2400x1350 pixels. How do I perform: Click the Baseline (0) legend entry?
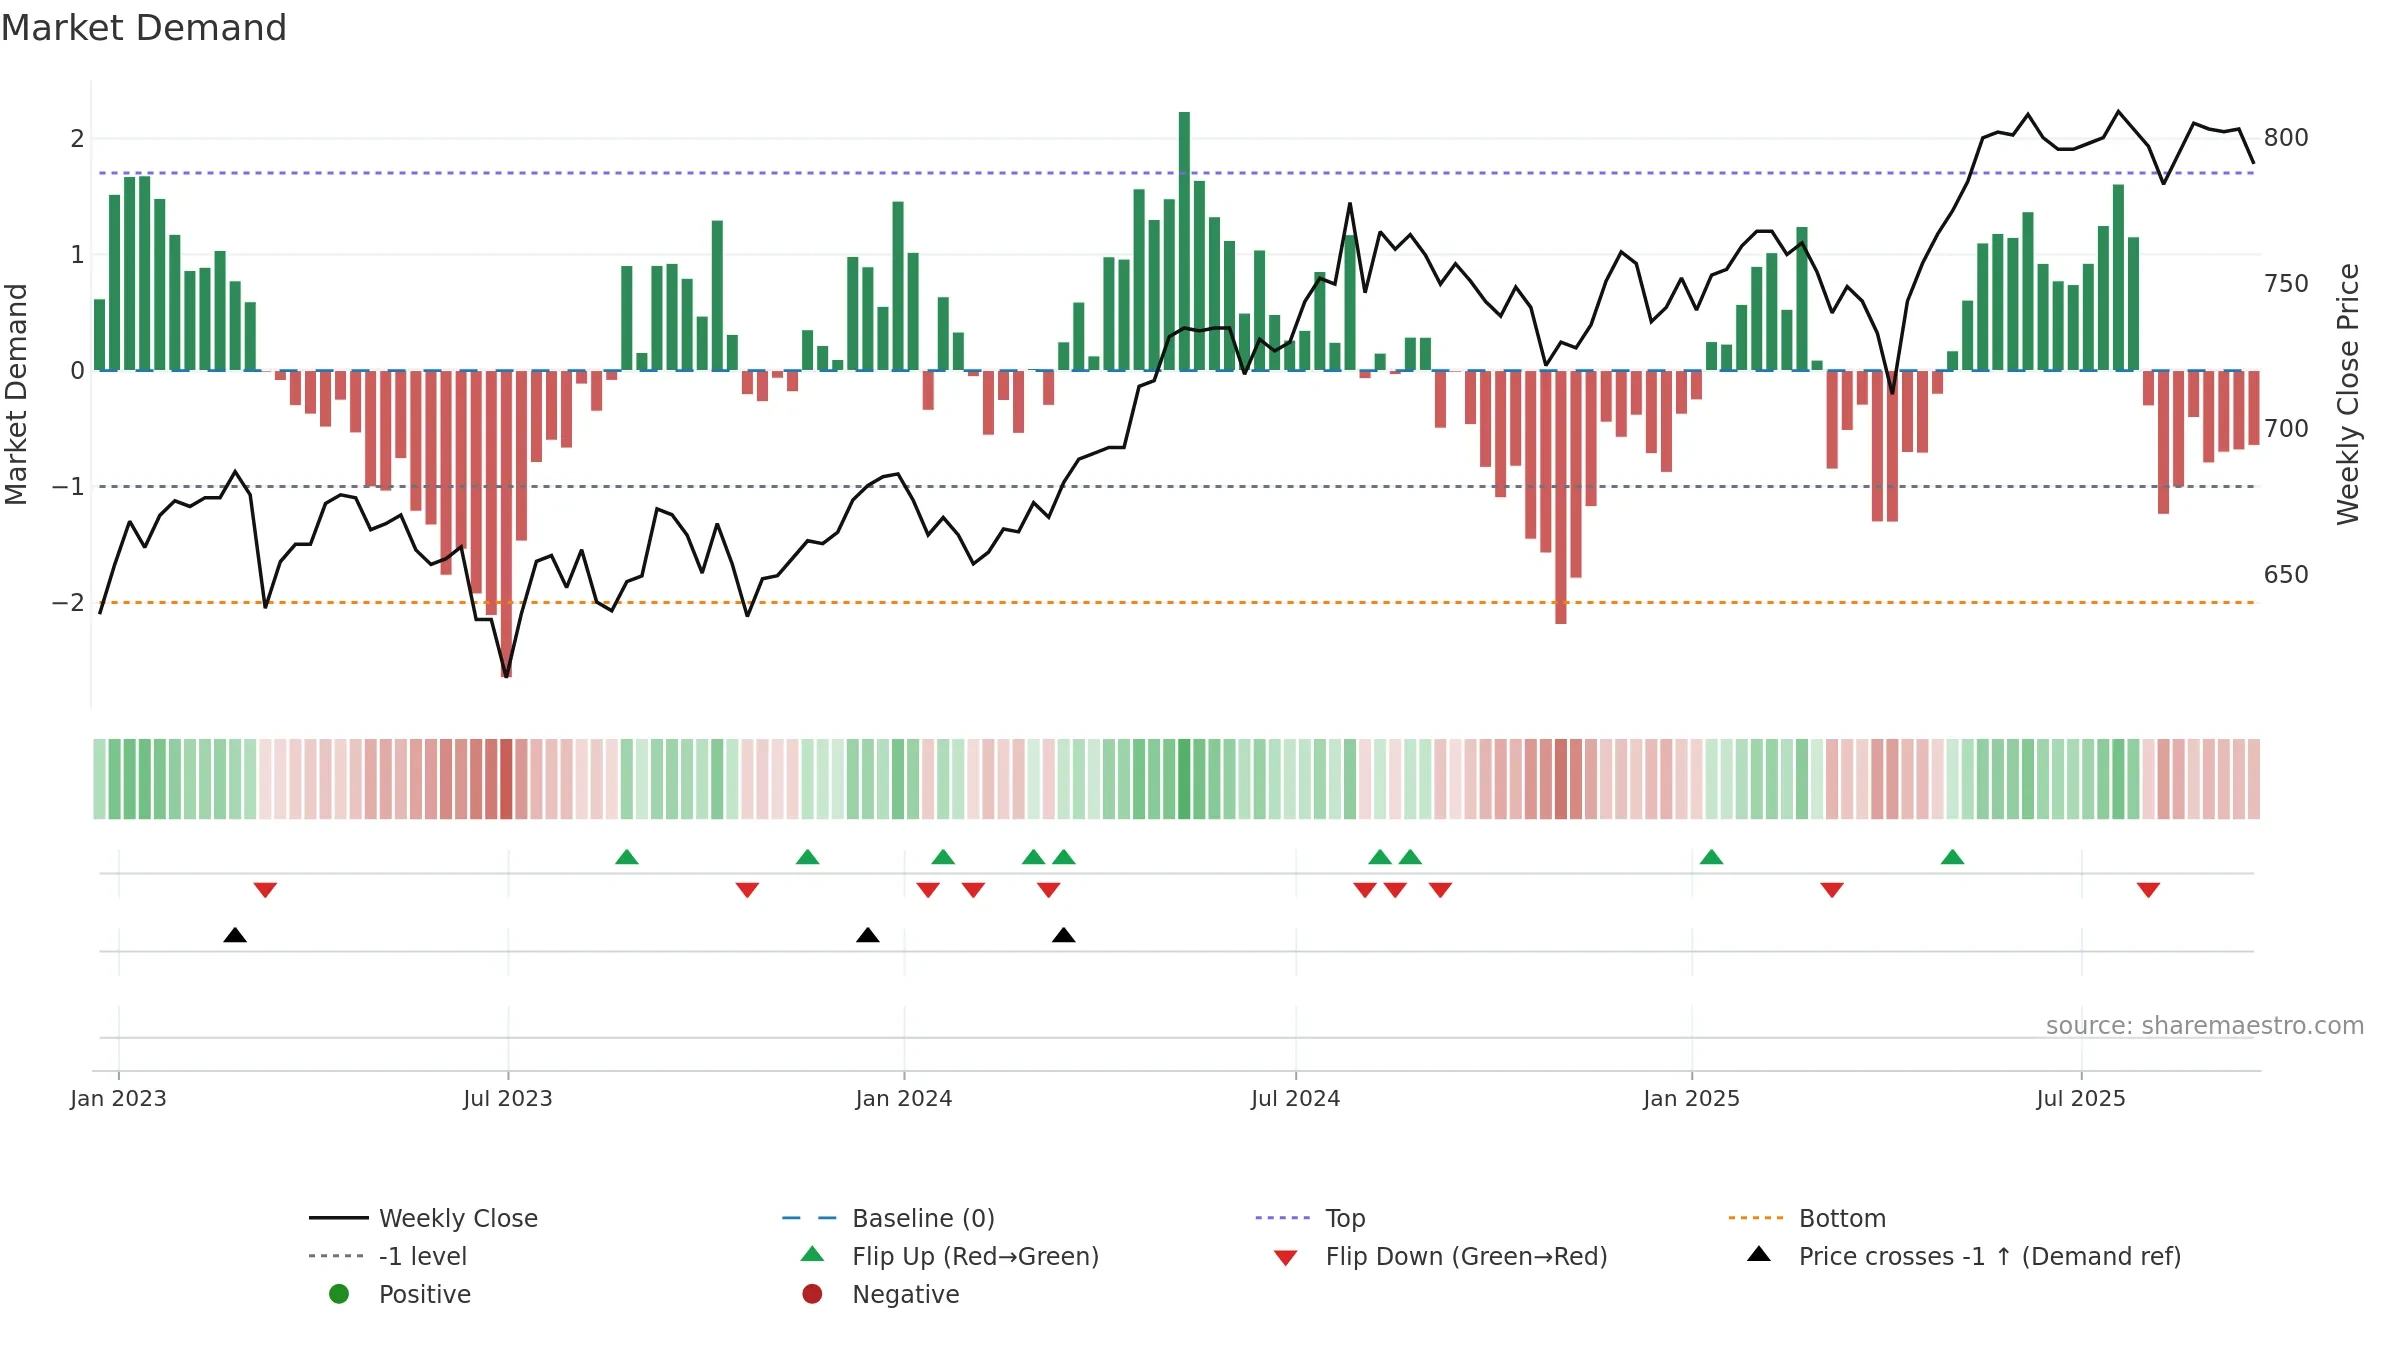pyautogui.click(x=888, y=1218)
